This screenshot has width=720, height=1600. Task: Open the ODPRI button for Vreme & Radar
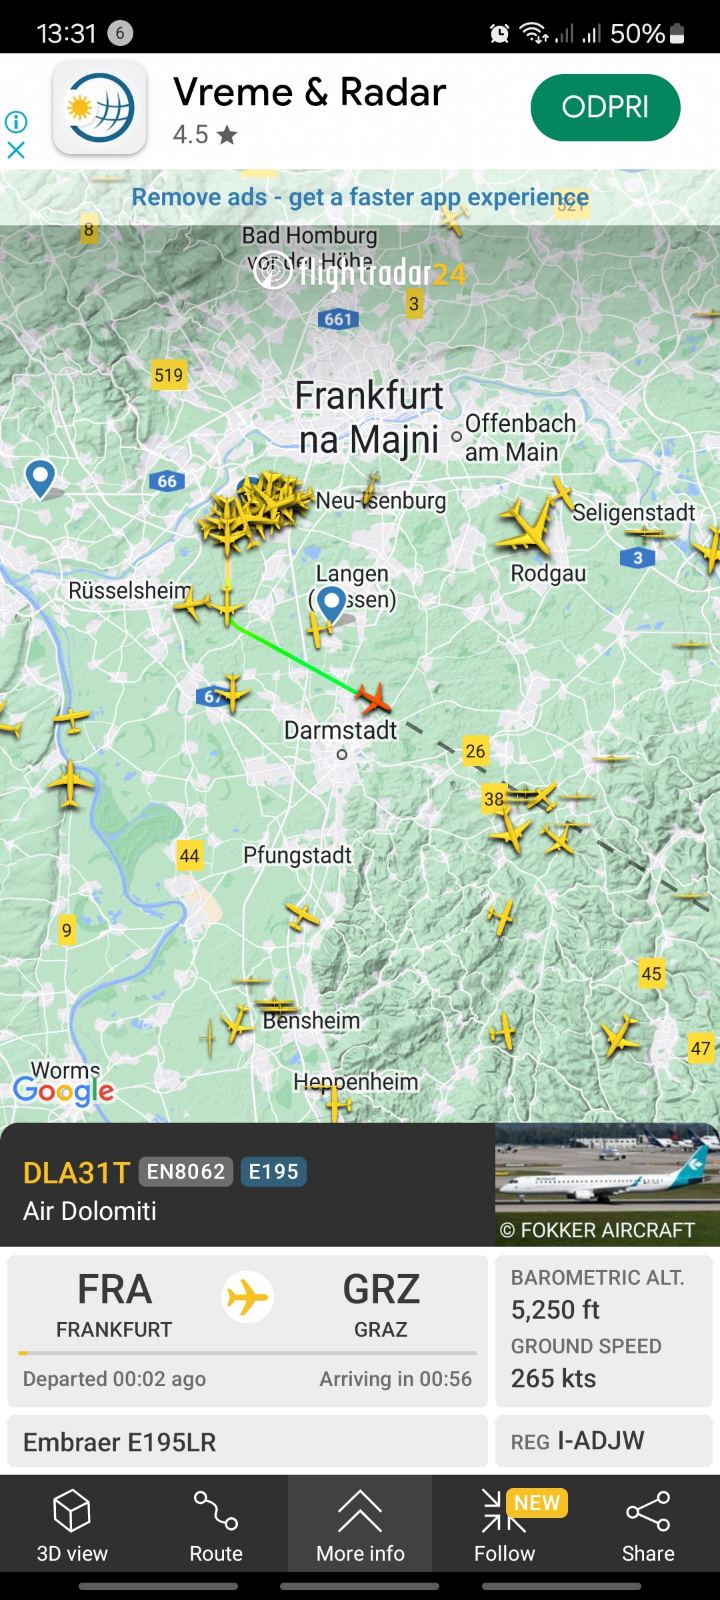click(x=605, y=107)
